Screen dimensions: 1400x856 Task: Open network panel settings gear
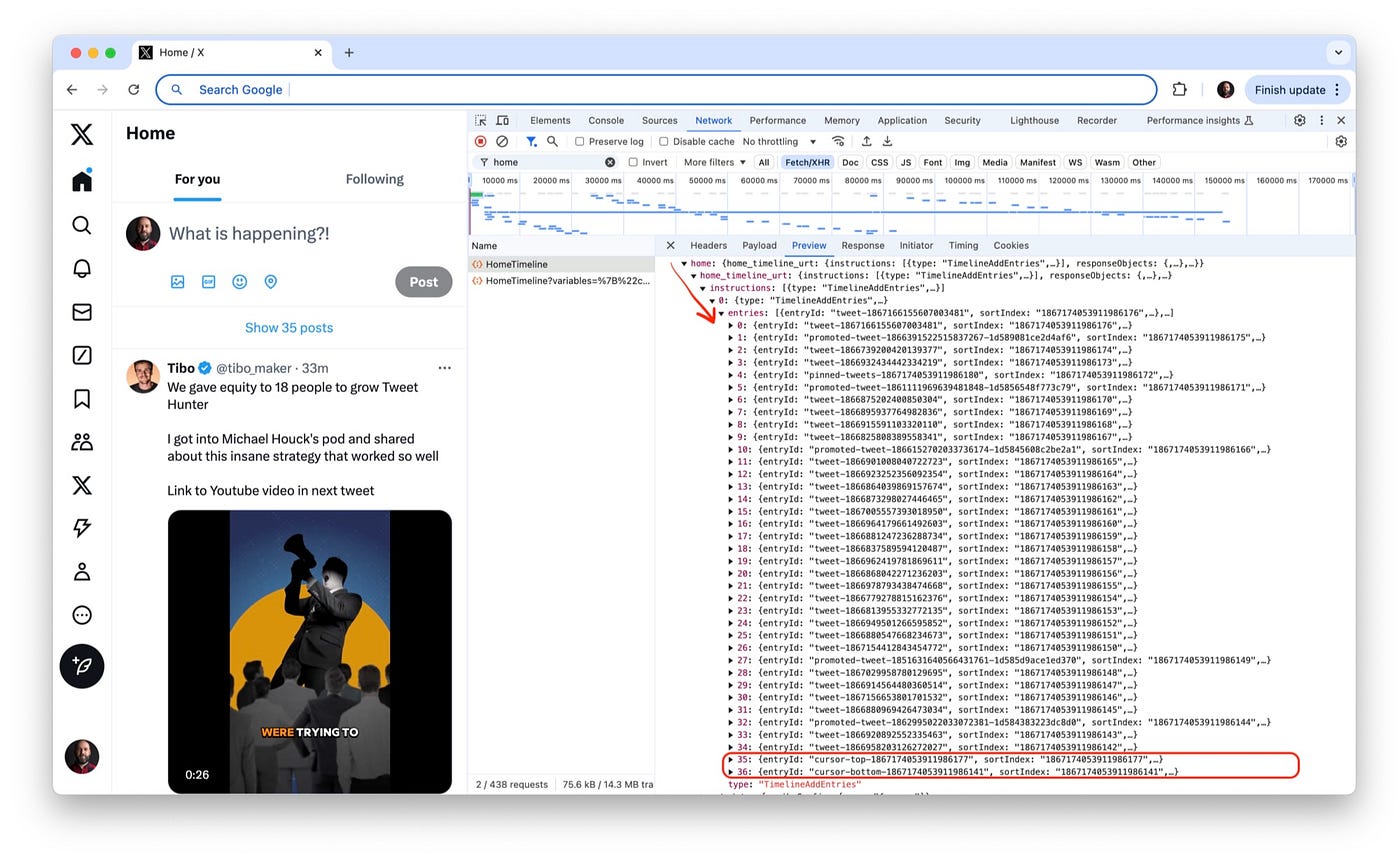click(1341, 141)
